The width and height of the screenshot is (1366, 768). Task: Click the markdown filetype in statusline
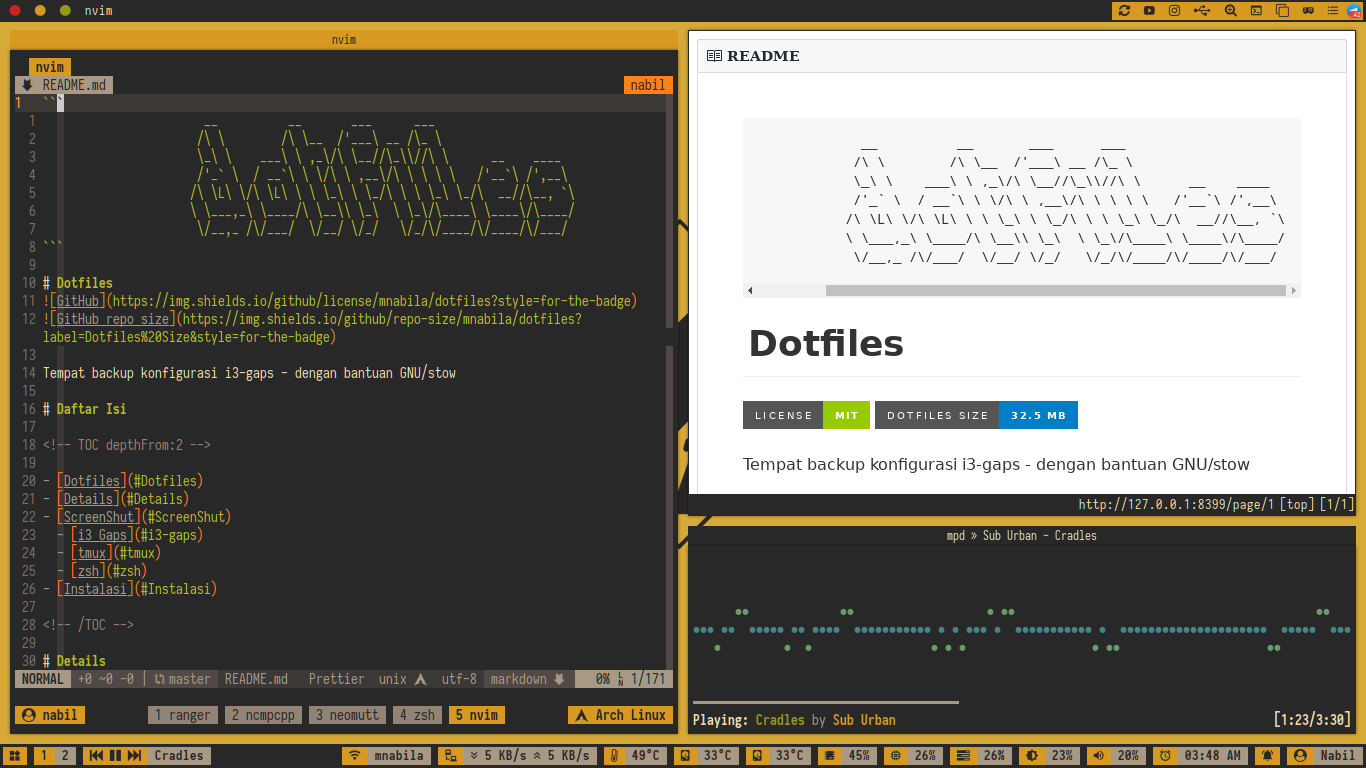[526, 679]
